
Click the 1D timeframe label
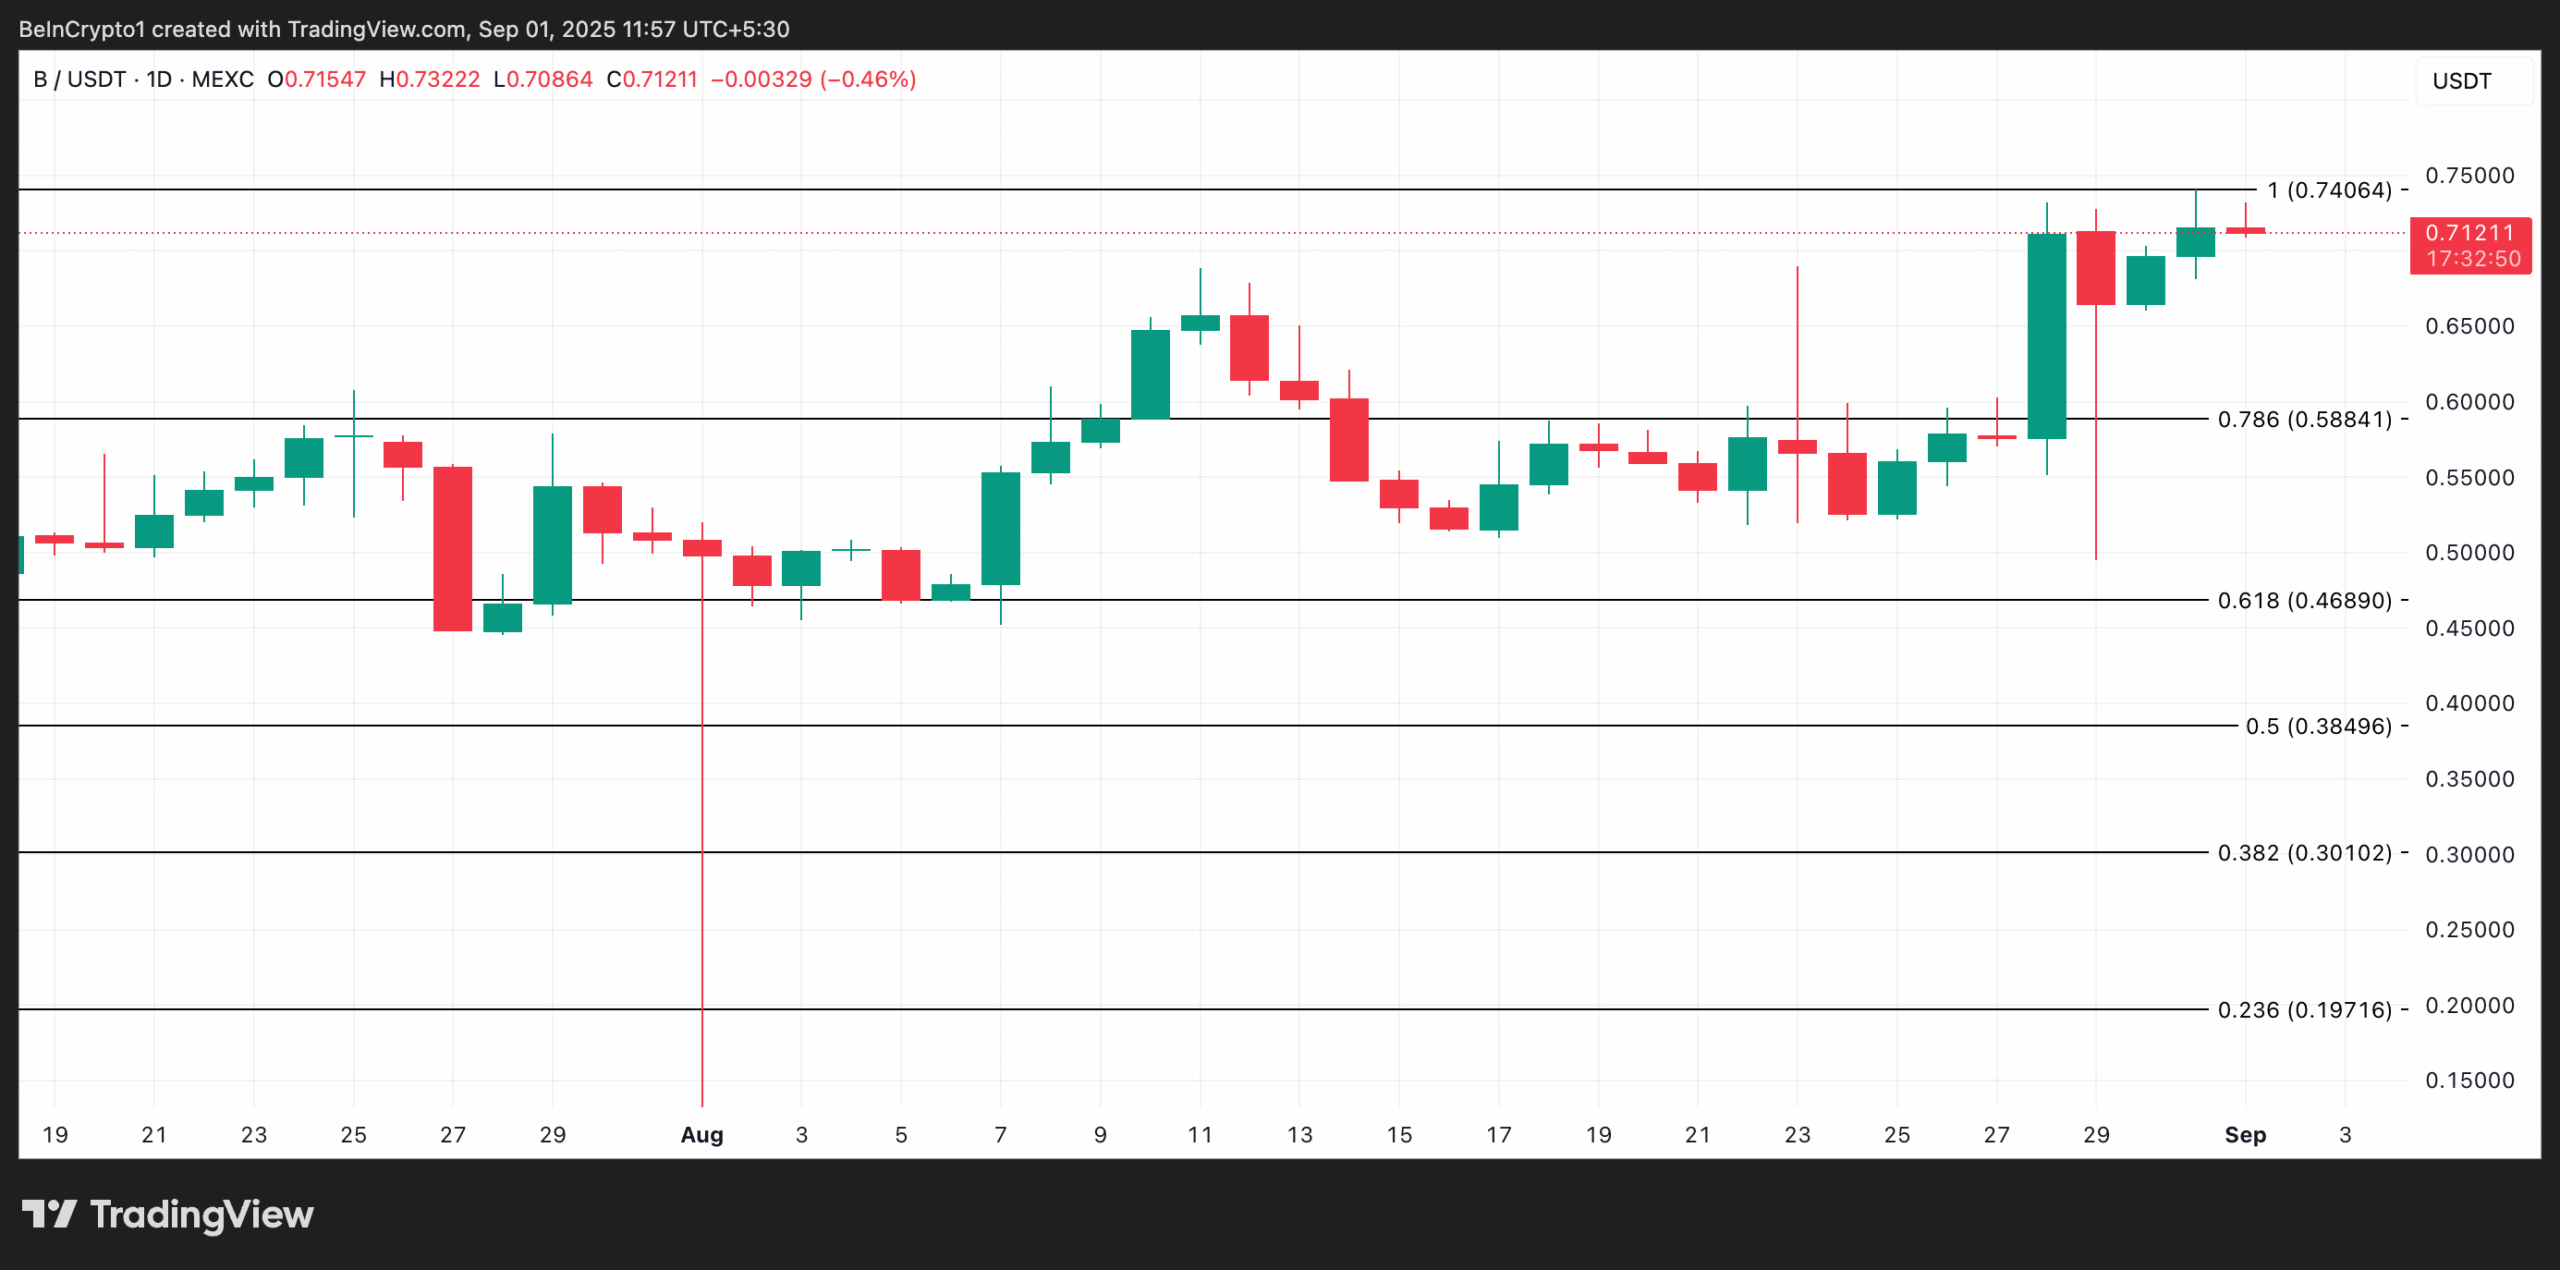[160, 79]
